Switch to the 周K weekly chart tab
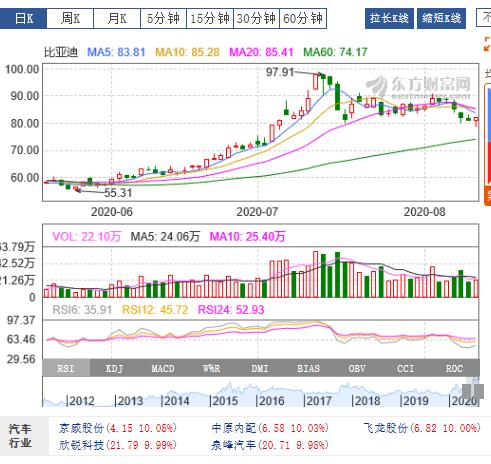The height and width of the screenshot is (464, 491). tap(70, 19)
